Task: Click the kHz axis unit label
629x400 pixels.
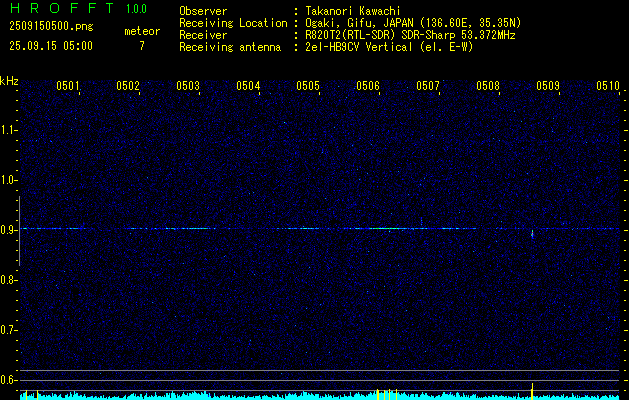Action: [9, 81]
